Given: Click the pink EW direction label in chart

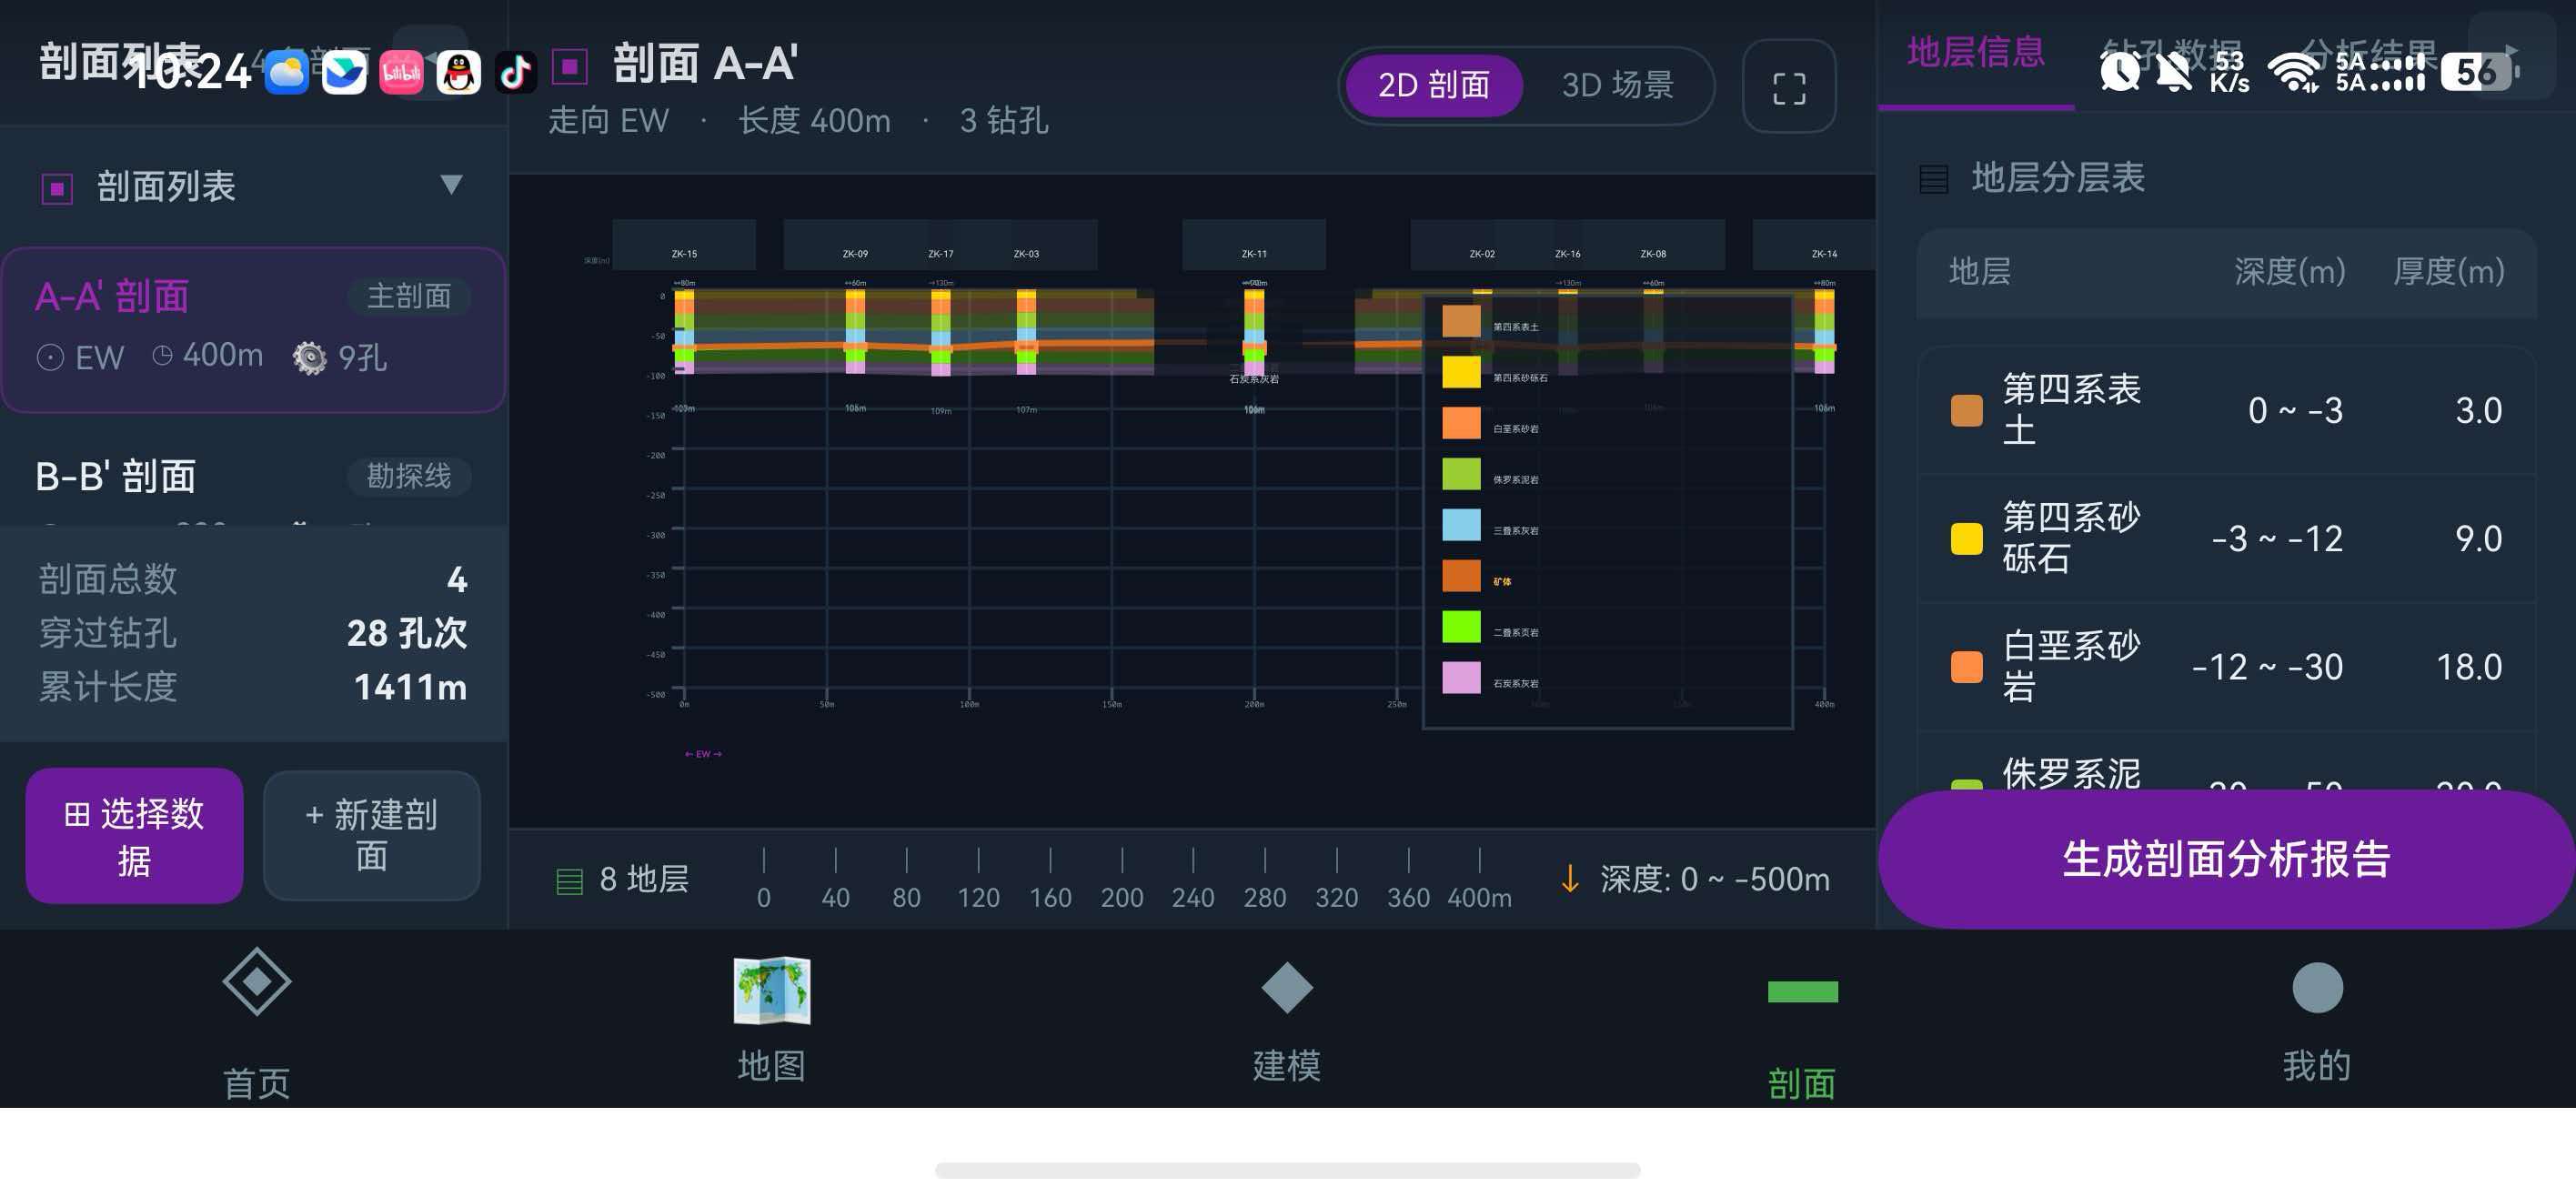Looking at the screenshot, I should pos(703,754).
